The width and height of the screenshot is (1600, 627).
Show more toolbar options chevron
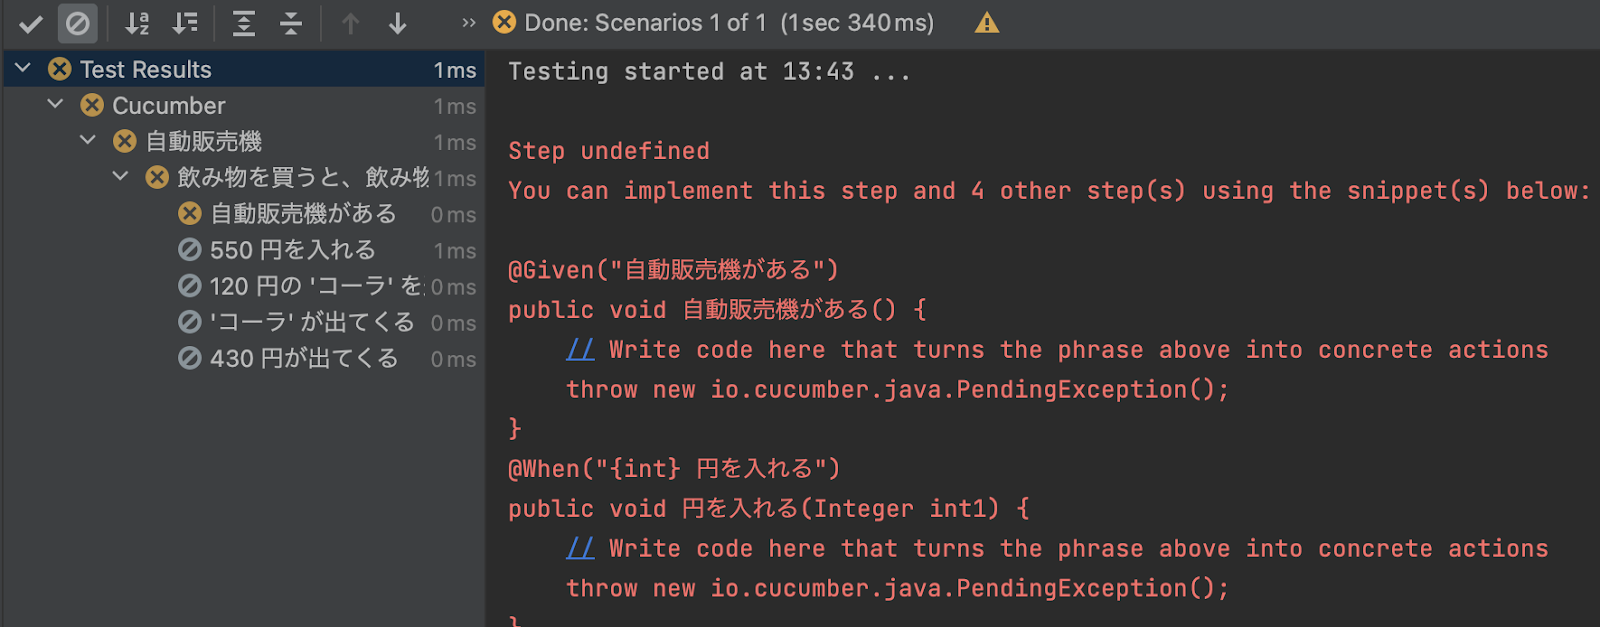[468, 22]
